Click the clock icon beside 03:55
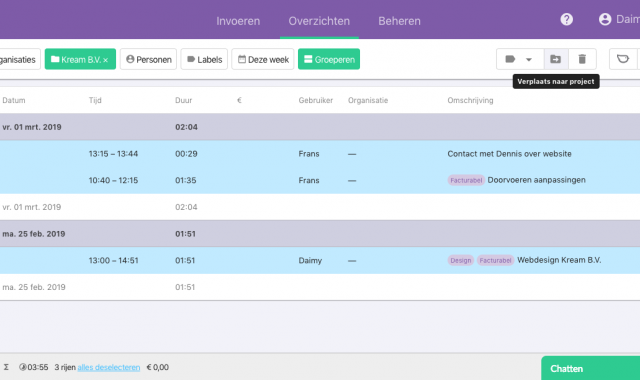The image size is (640, 380). (22, 367)
